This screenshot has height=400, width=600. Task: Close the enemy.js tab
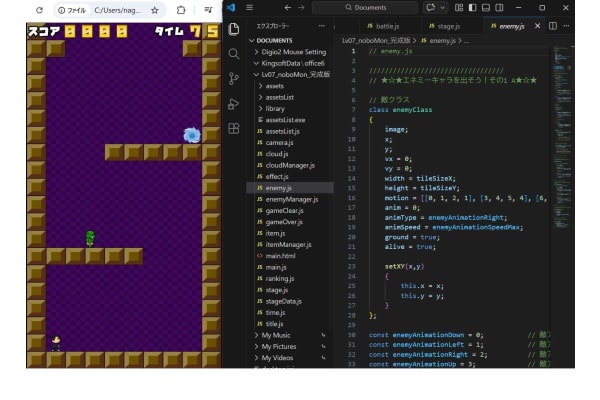(538, 26)
